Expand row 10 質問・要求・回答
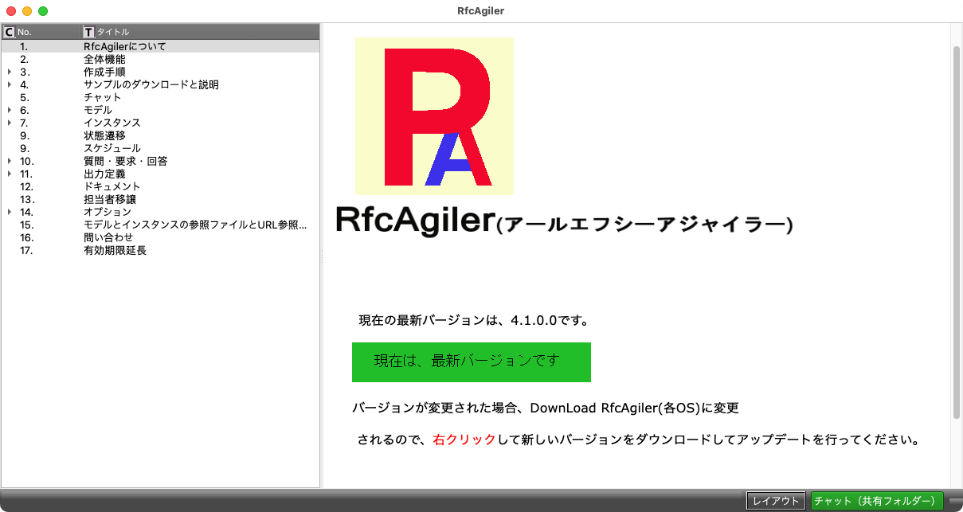 tap(9, 161)
